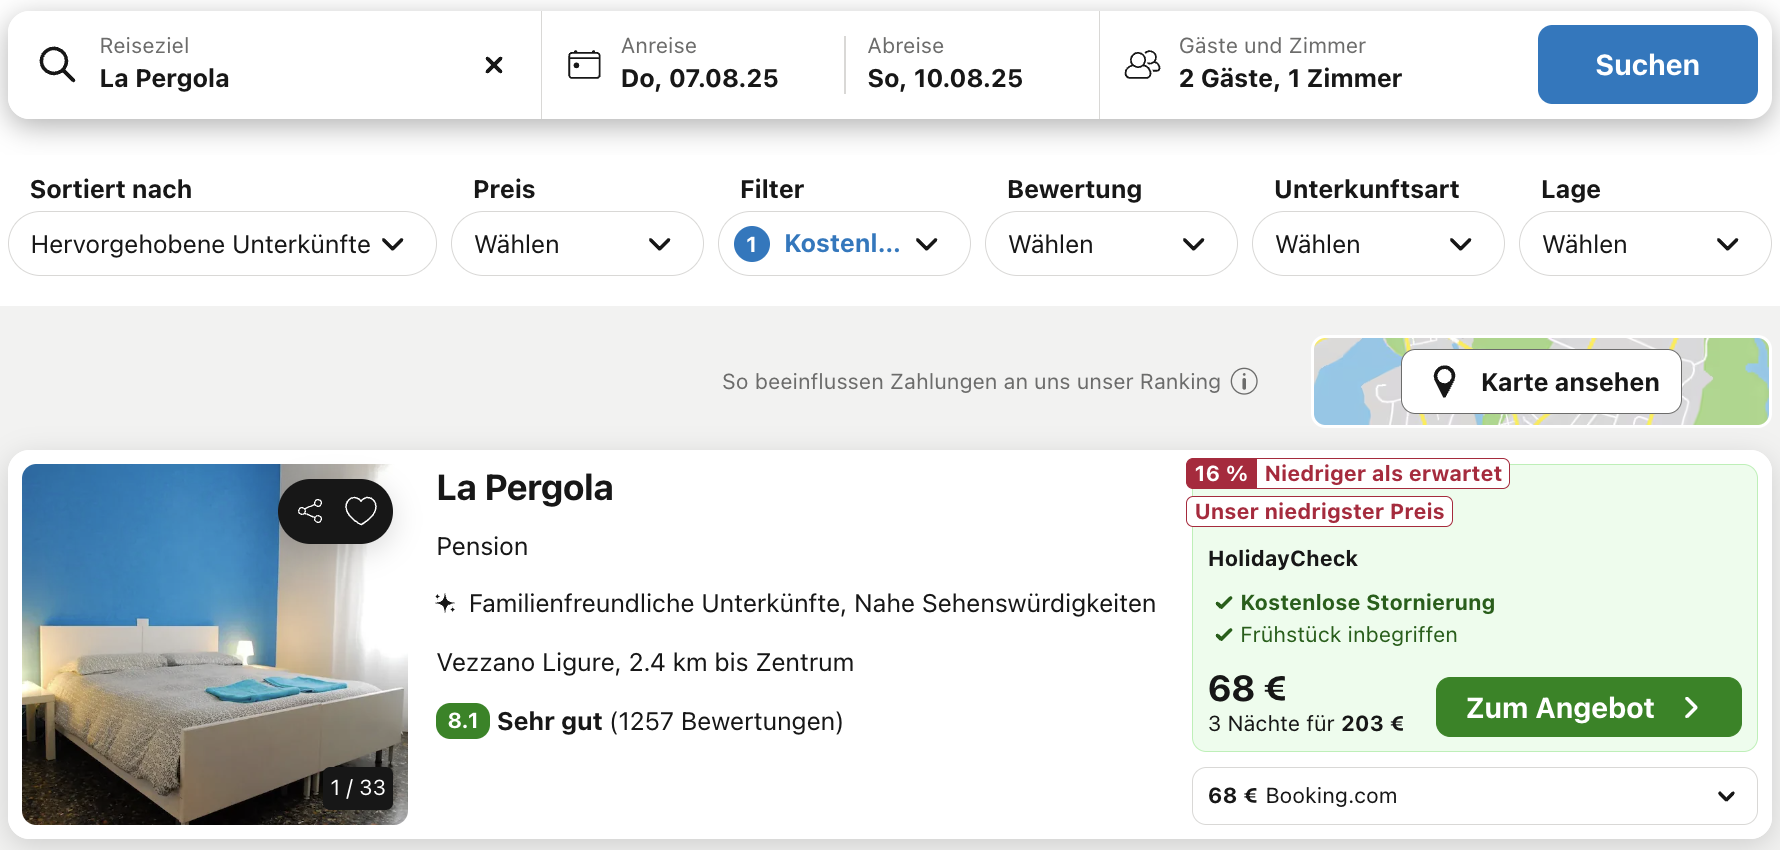This screenshot has width=1780, height=850.
Task: Open the Karte ansehen map view
Action: click(x=1541, y=382)
